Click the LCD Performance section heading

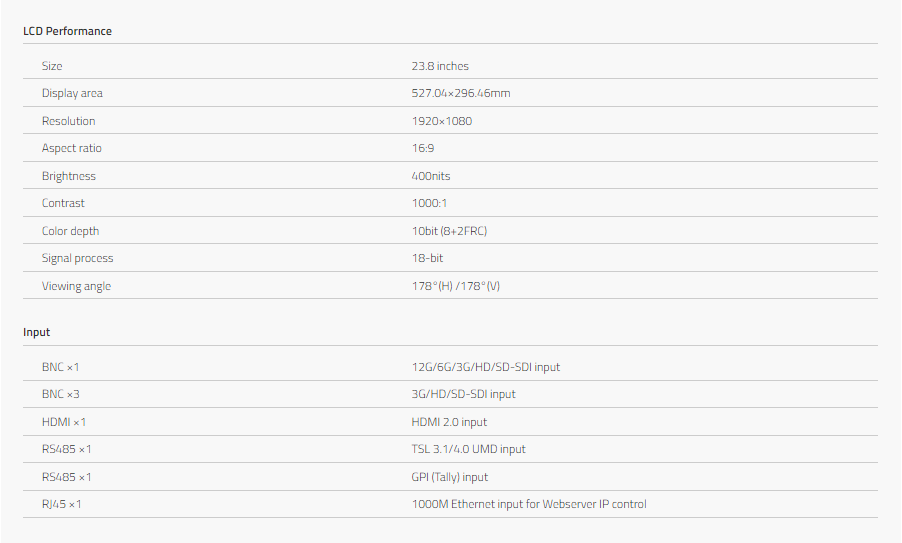point(67,31)
